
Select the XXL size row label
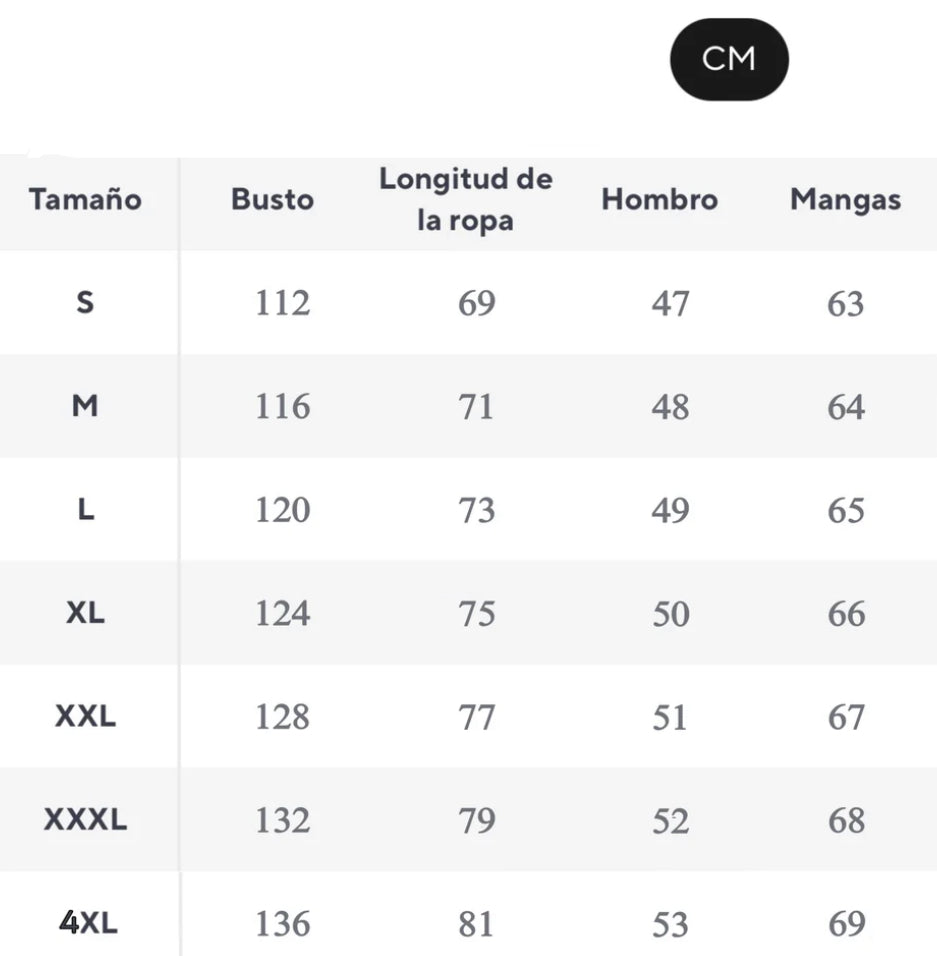point(85,717)
